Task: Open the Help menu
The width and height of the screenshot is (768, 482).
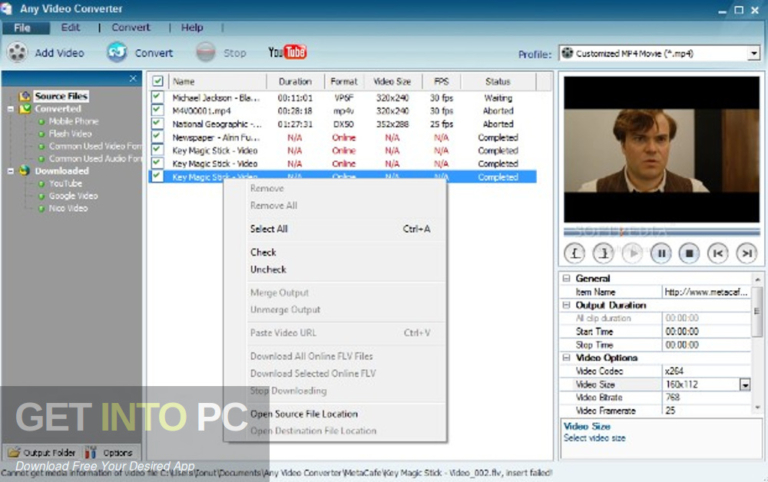Action: 192,27
